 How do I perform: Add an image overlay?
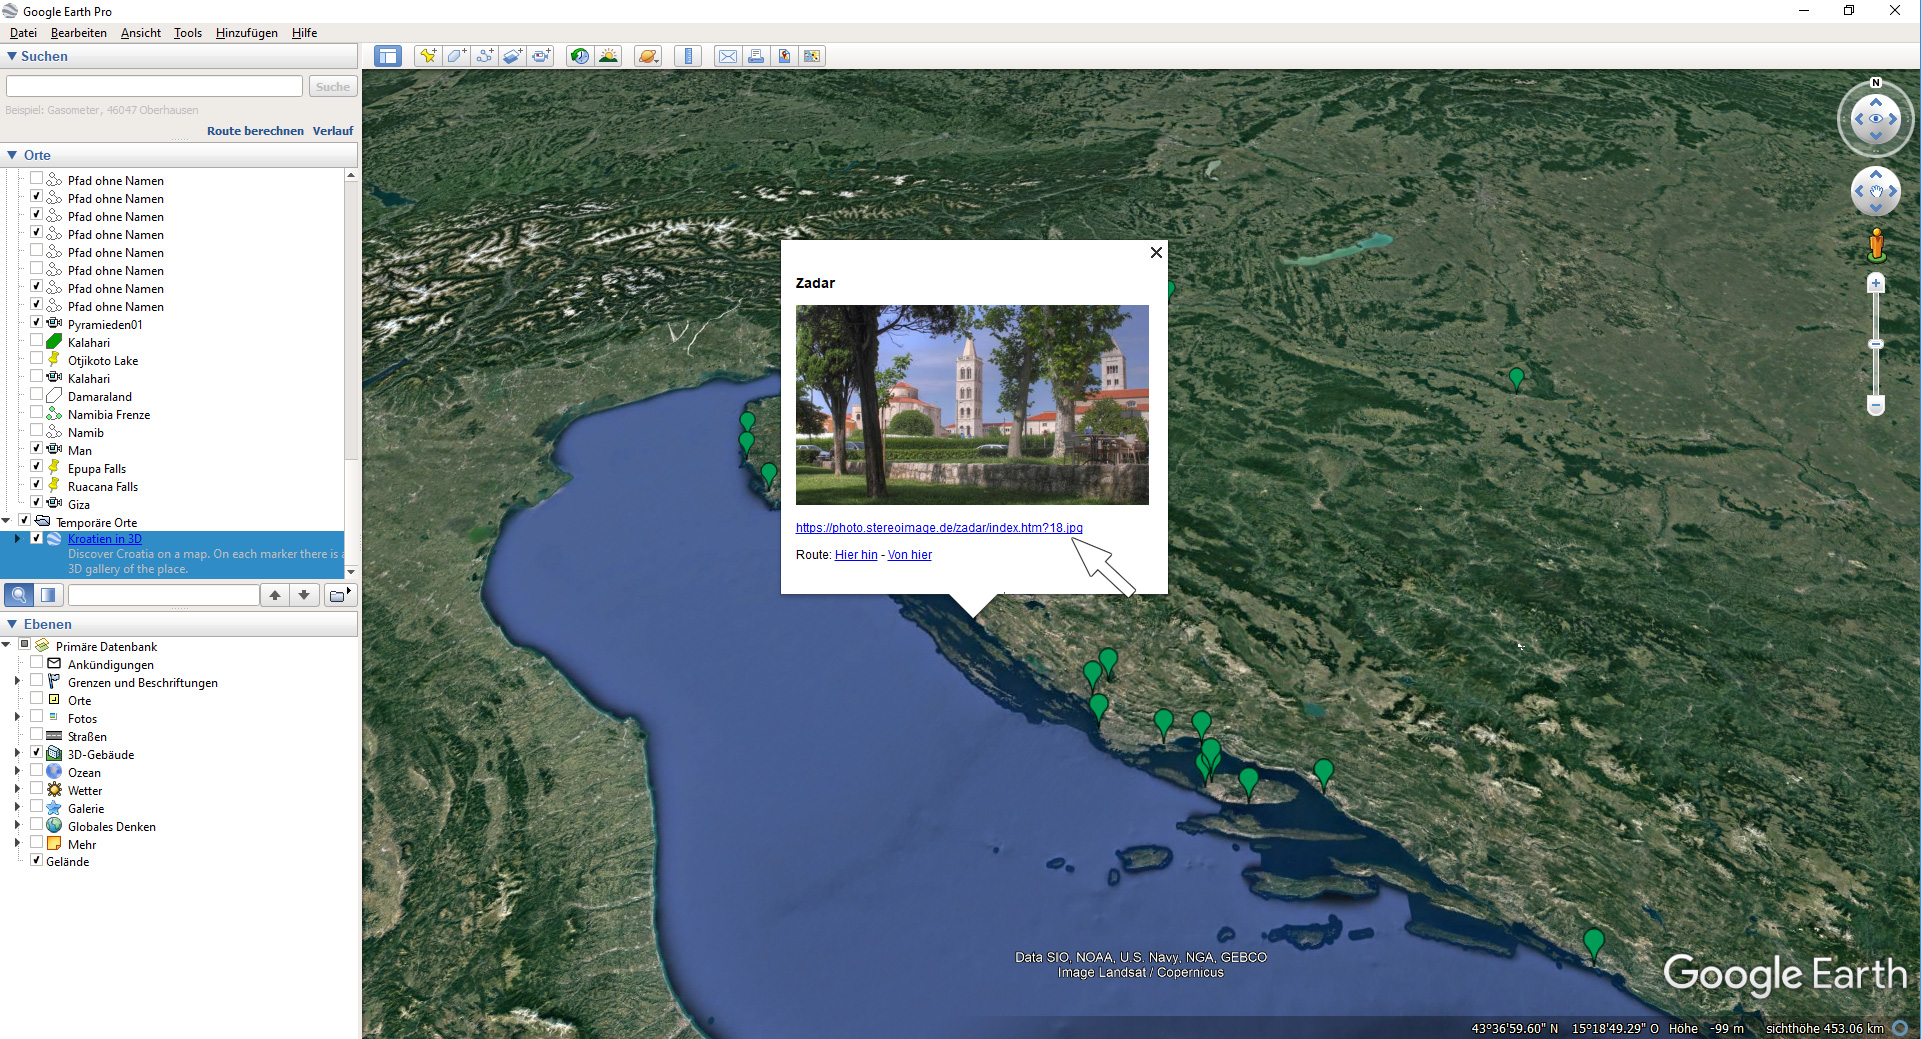(x=513, y=56)
